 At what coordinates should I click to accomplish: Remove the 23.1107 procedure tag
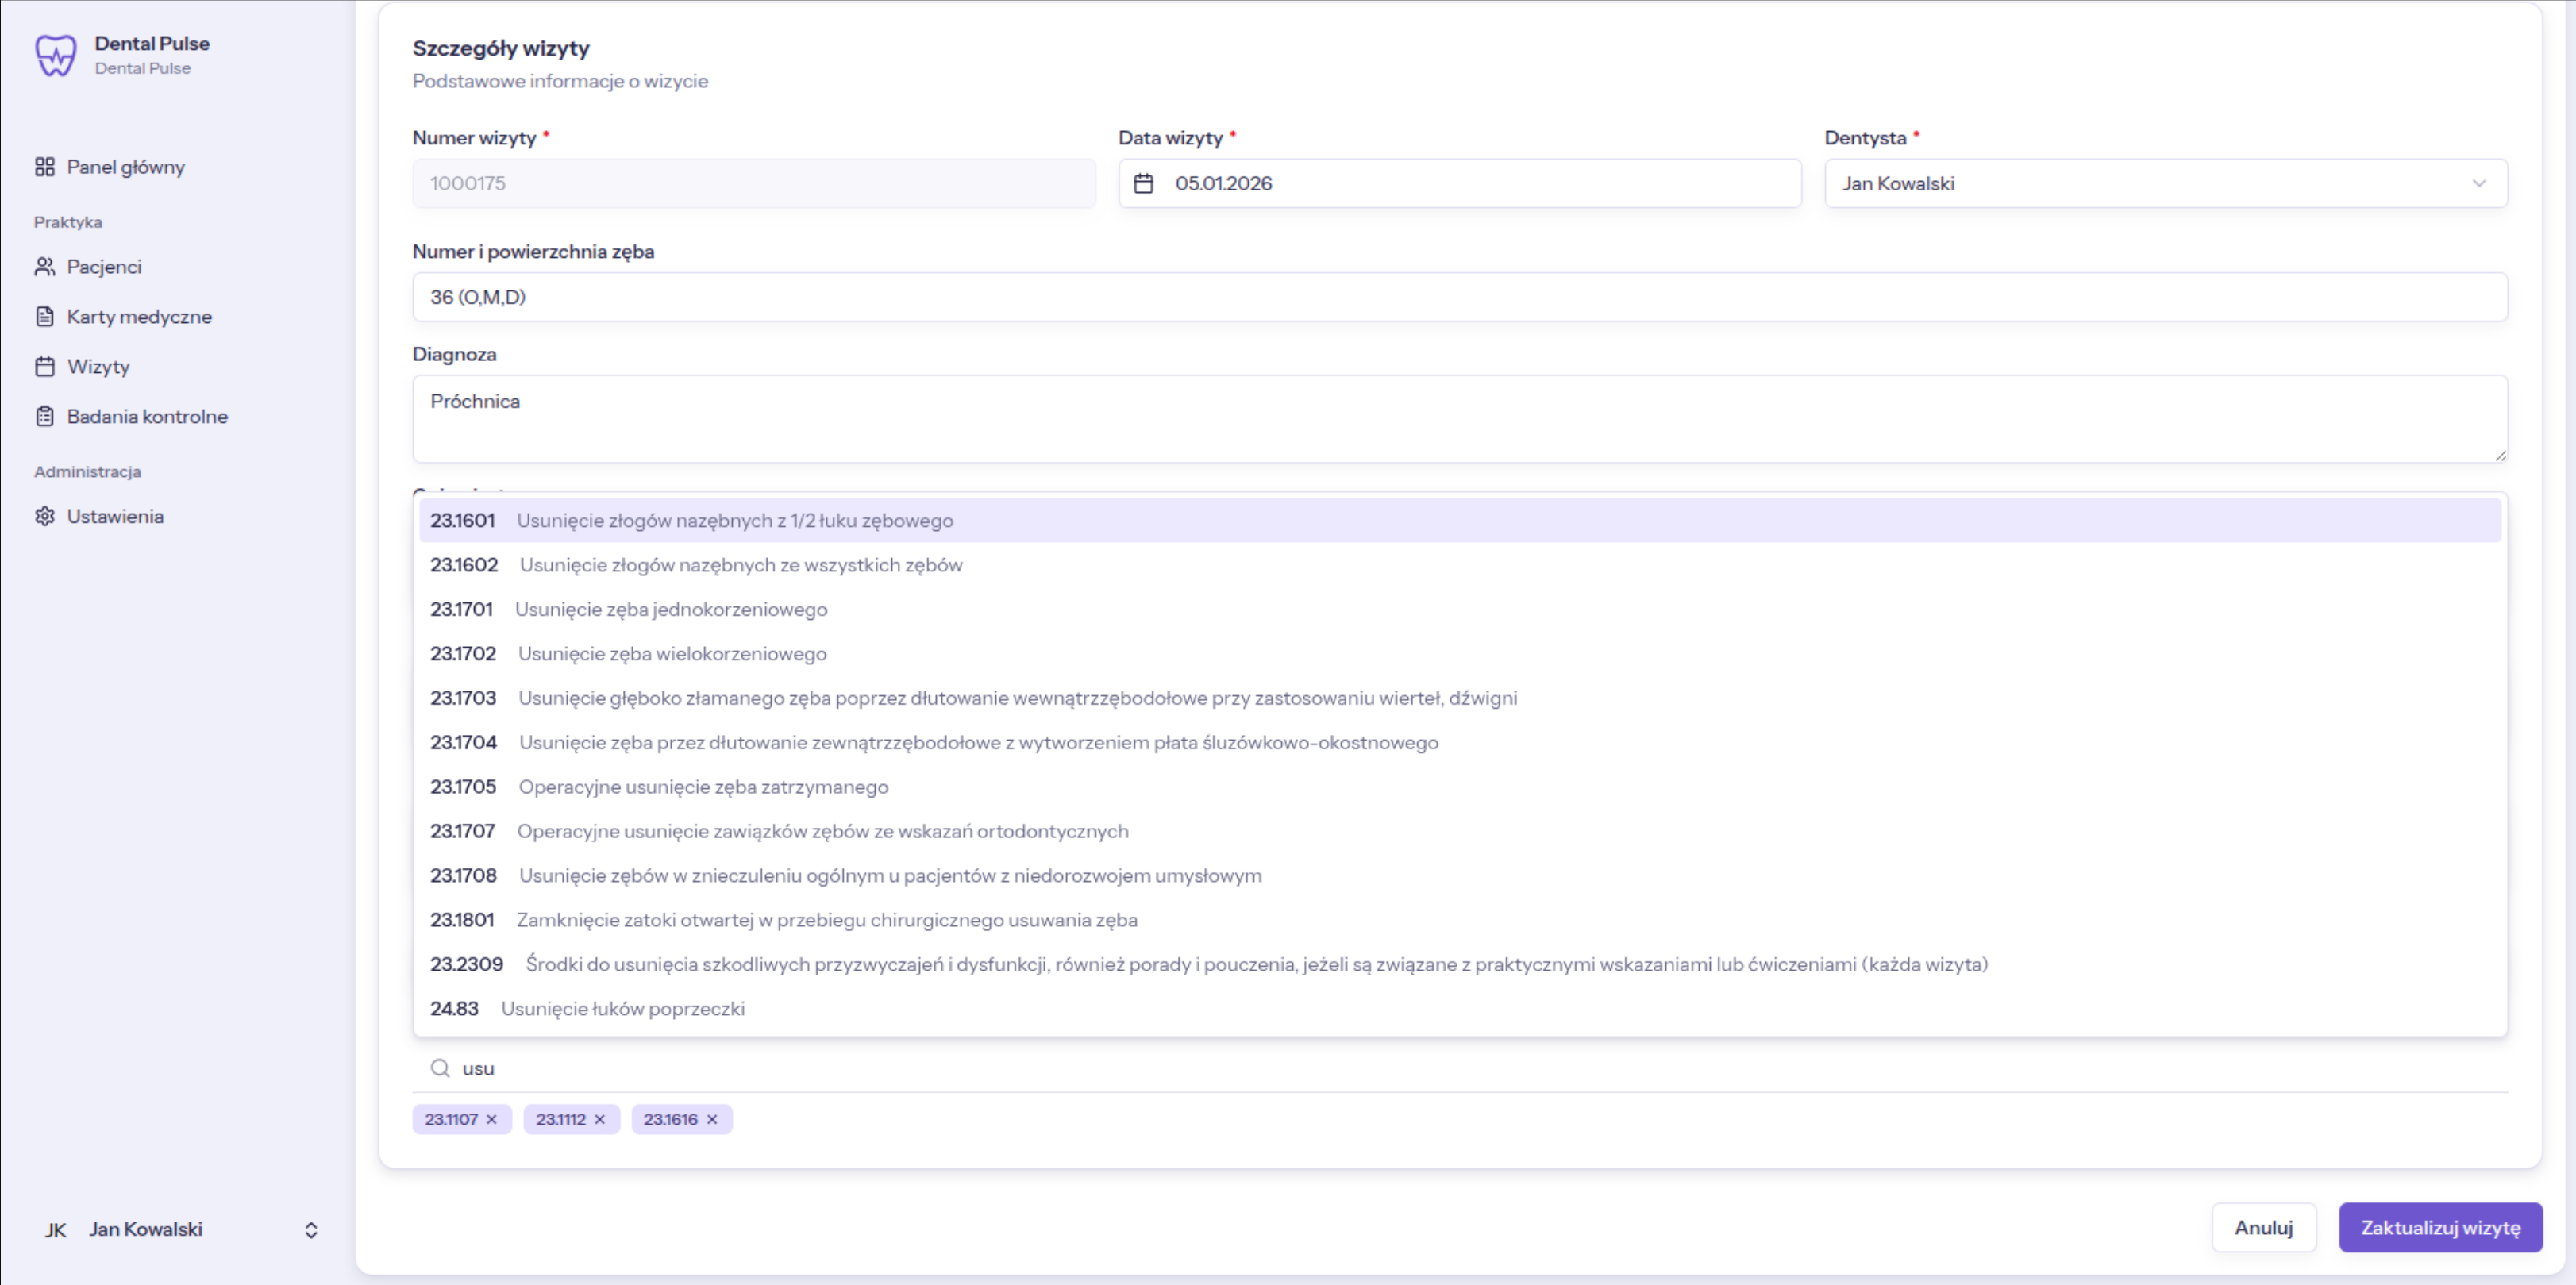(x=492, y=1120)
